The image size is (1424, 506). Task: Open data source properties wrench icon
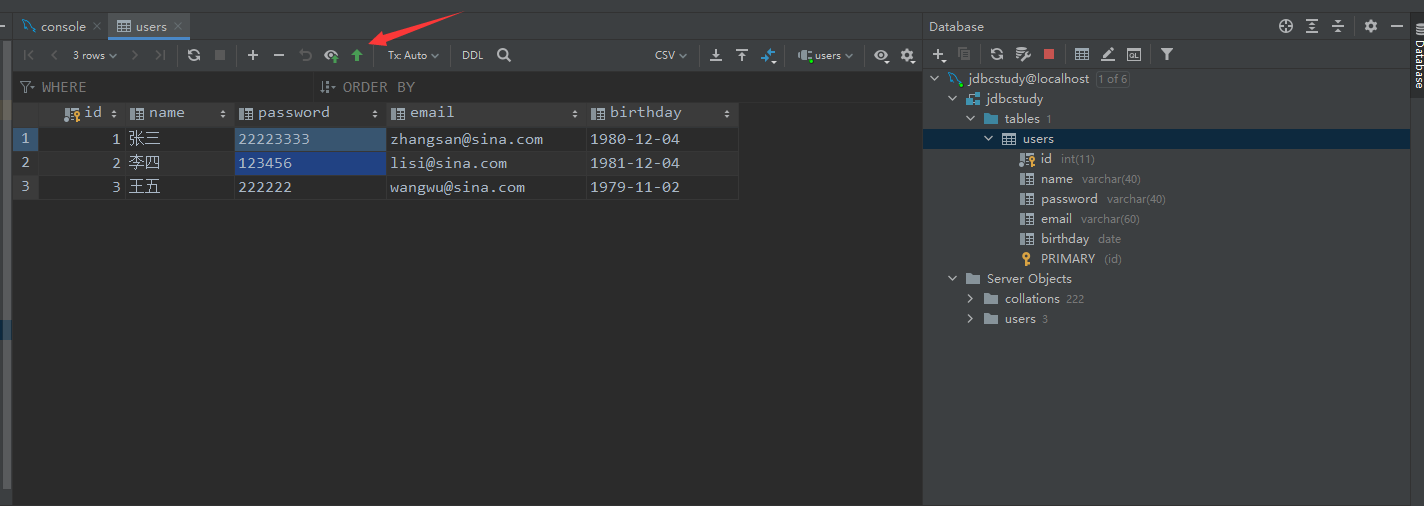1023,55
